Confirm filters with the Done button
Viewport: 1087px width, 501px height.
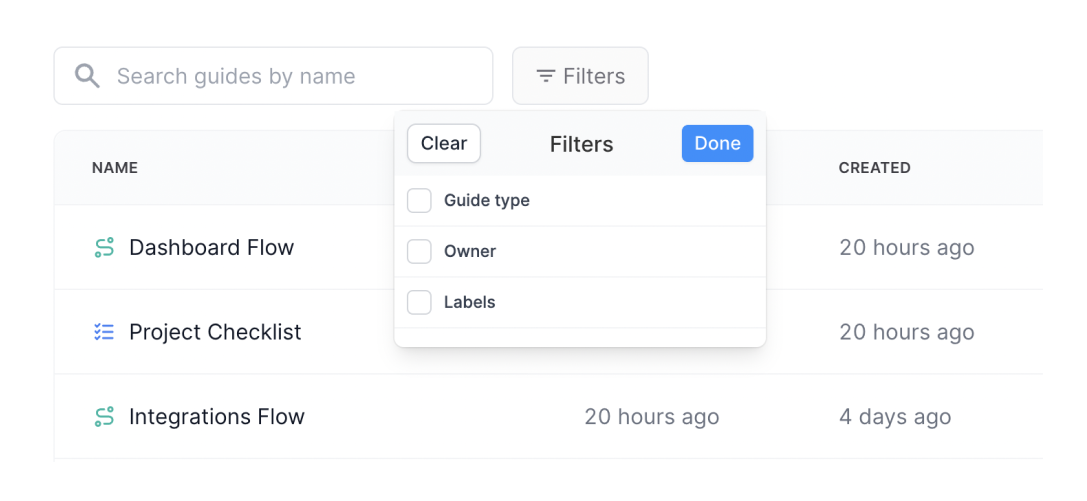pos(717,143)
